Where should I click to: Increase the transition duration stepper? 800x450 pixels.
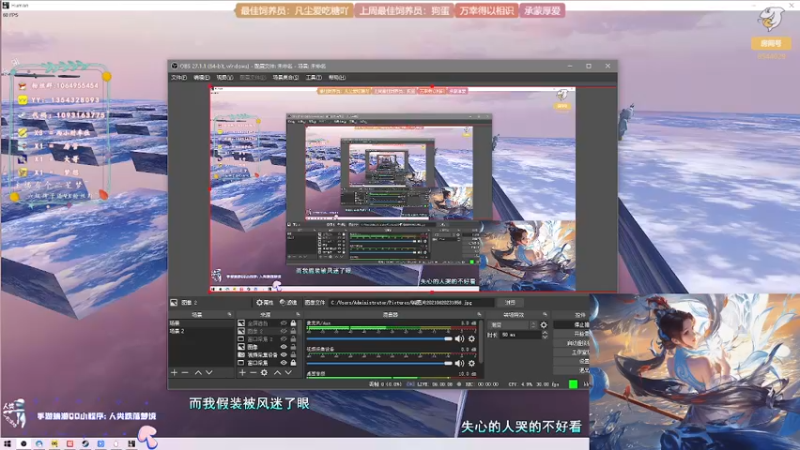coord(544,333)
